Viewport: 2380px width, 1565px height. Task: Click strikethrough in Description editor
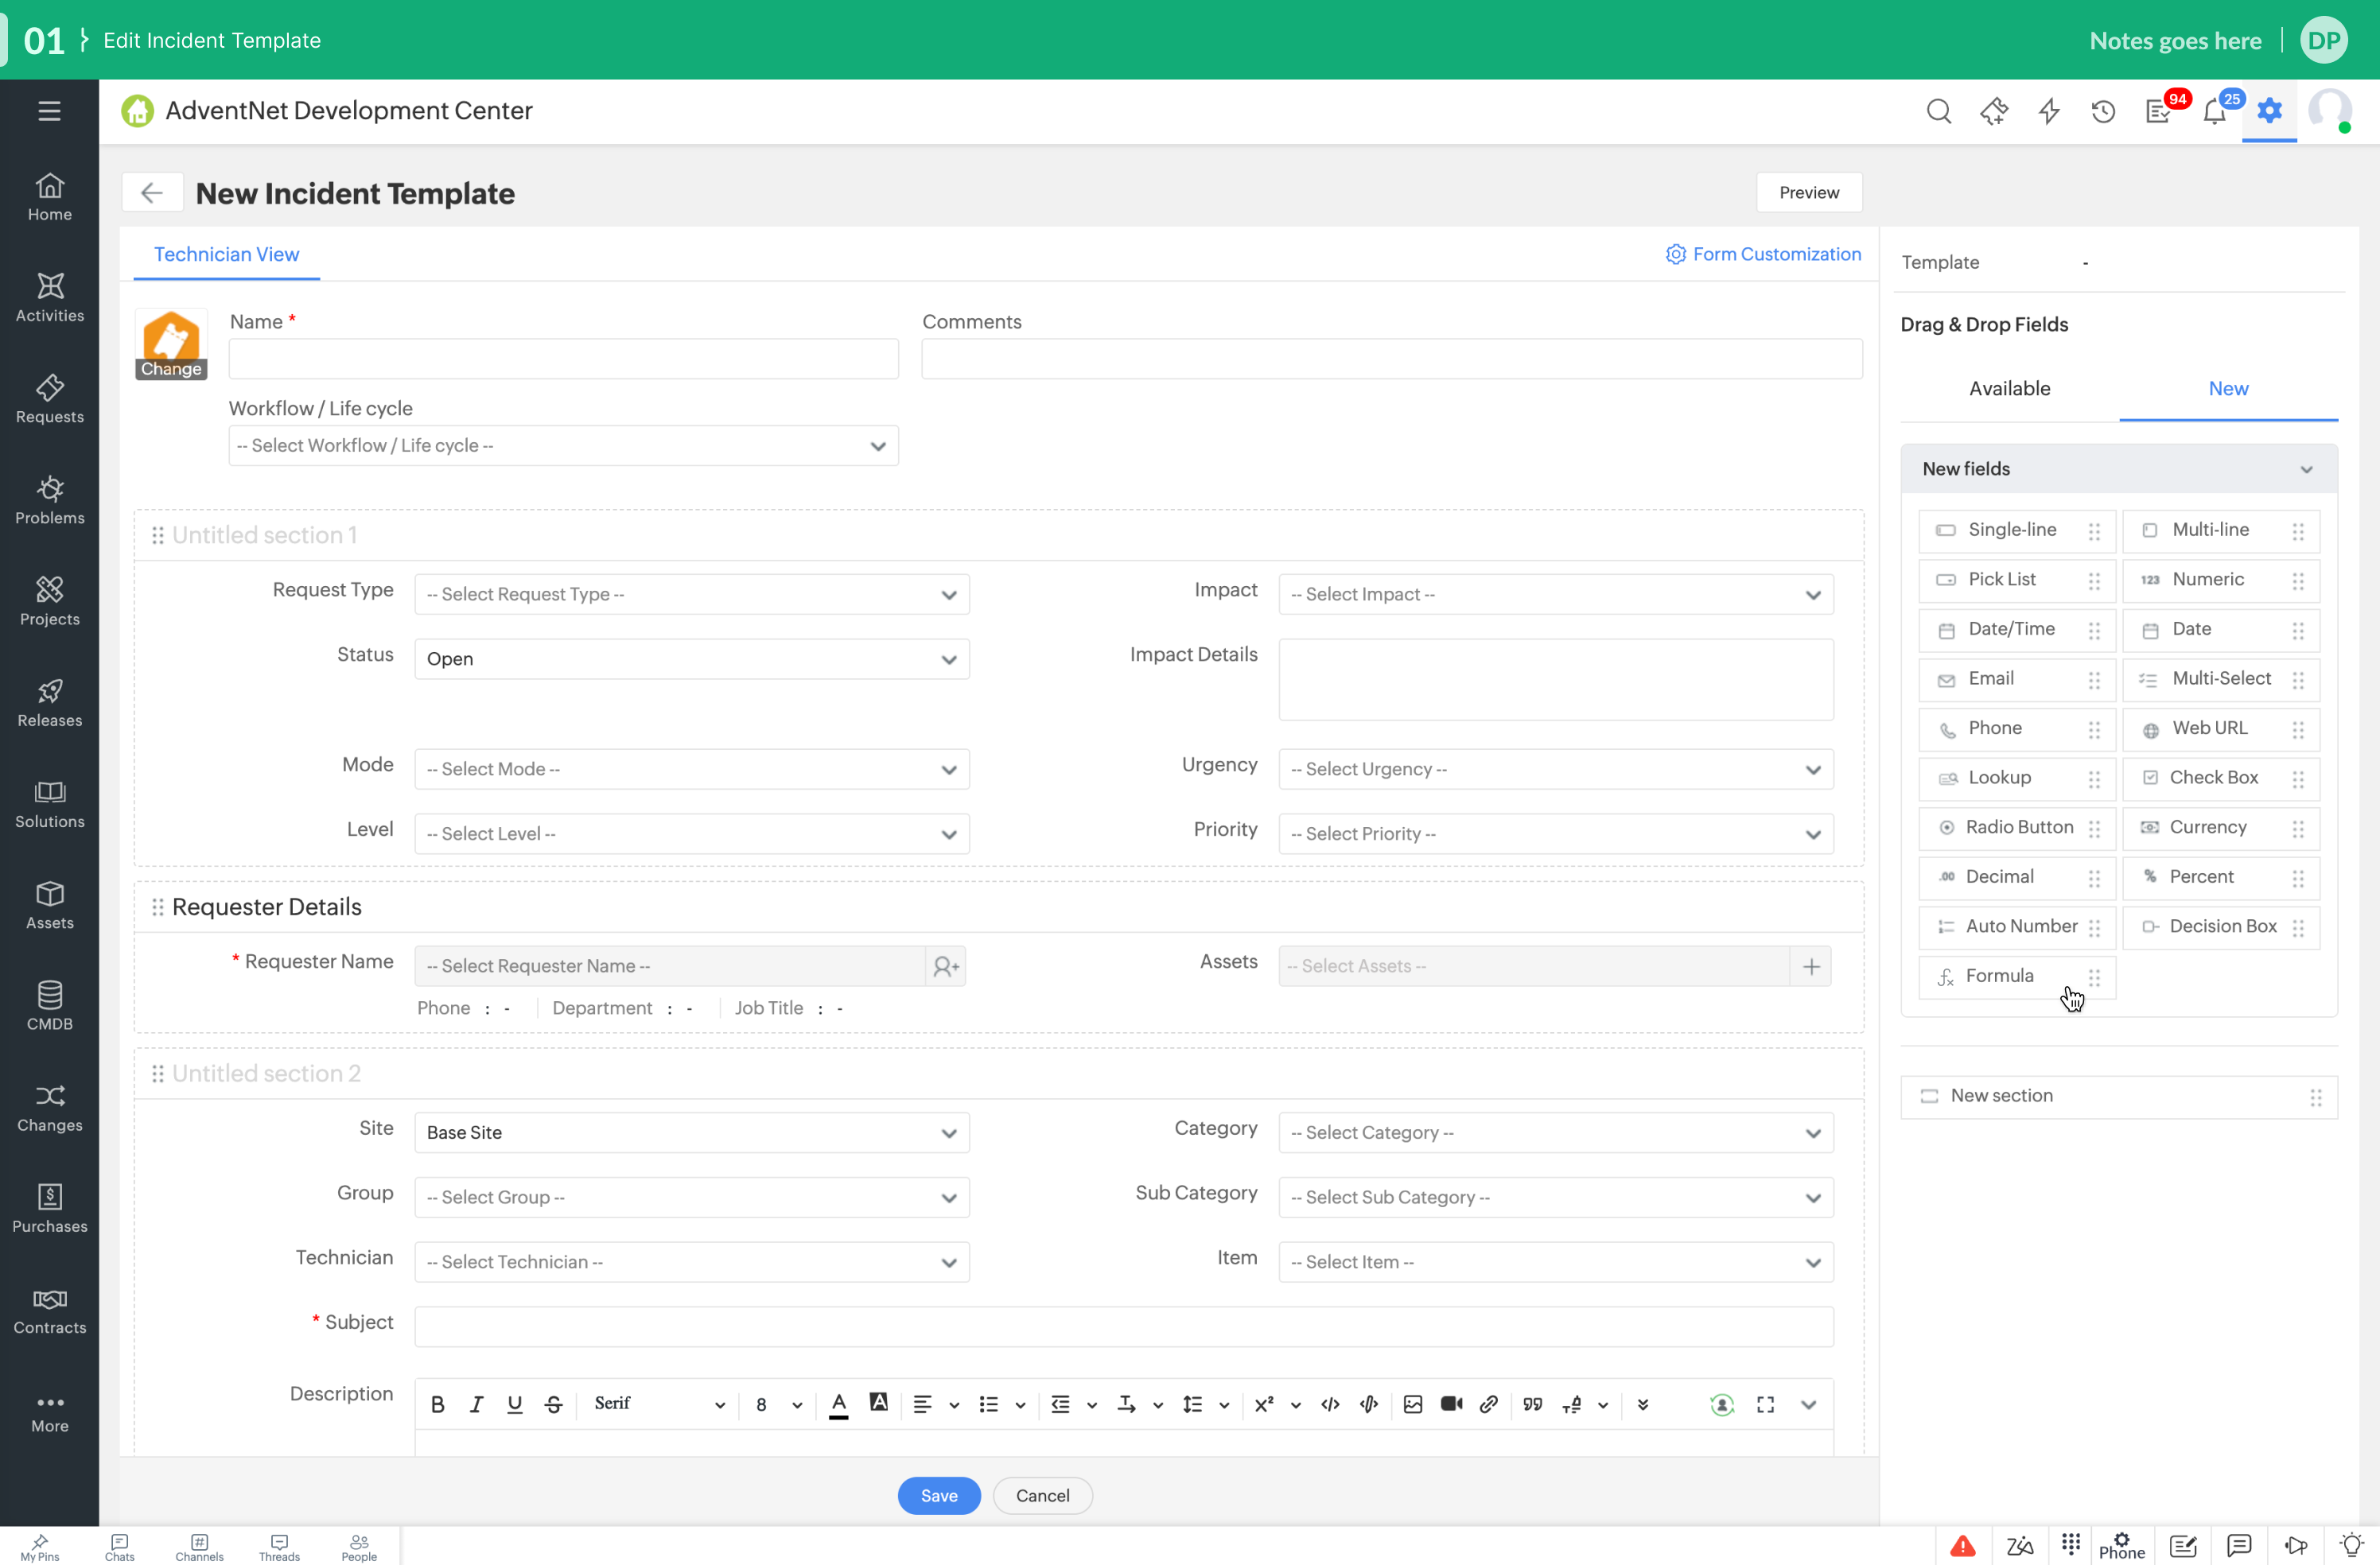coord(553,1404)
